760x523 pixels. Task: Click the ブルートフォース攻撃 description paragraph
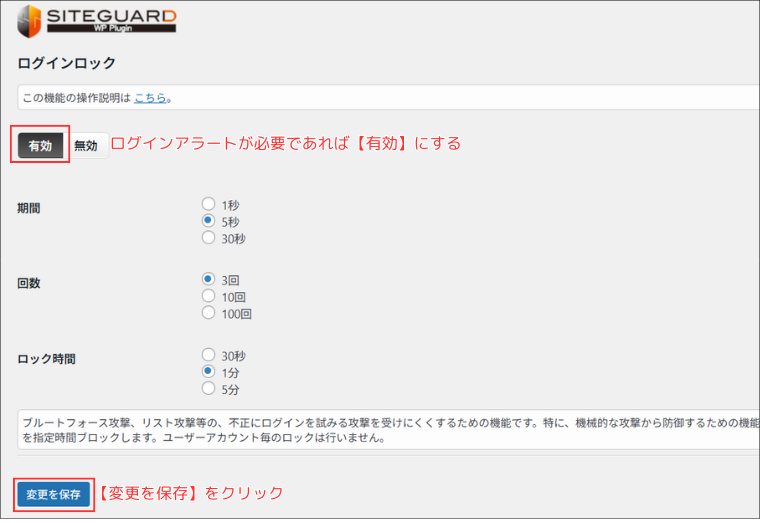pos(391,430)
